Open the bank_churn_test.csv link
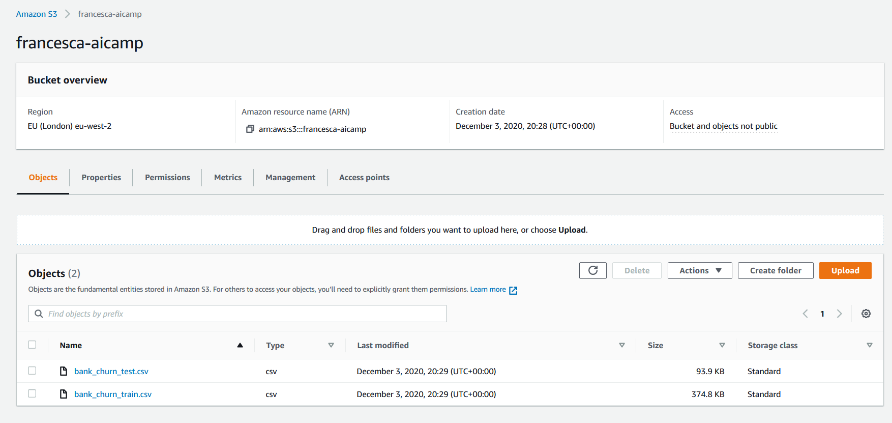 click(x=112, y=371)
